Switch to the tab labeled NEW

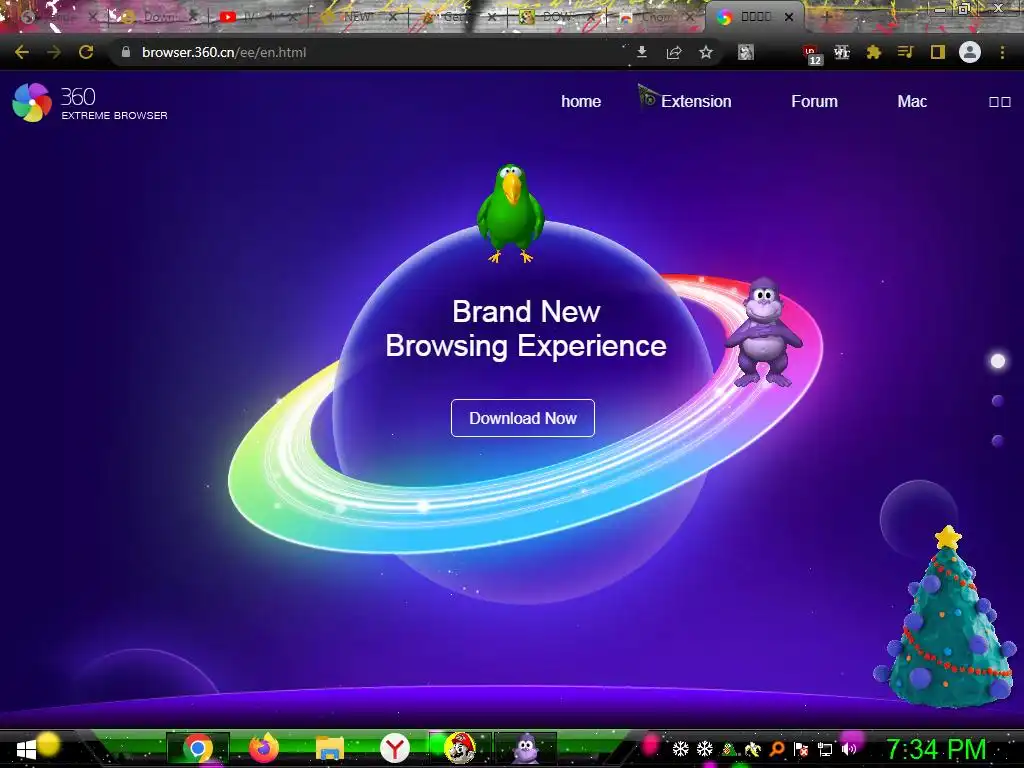coord(357,17)
